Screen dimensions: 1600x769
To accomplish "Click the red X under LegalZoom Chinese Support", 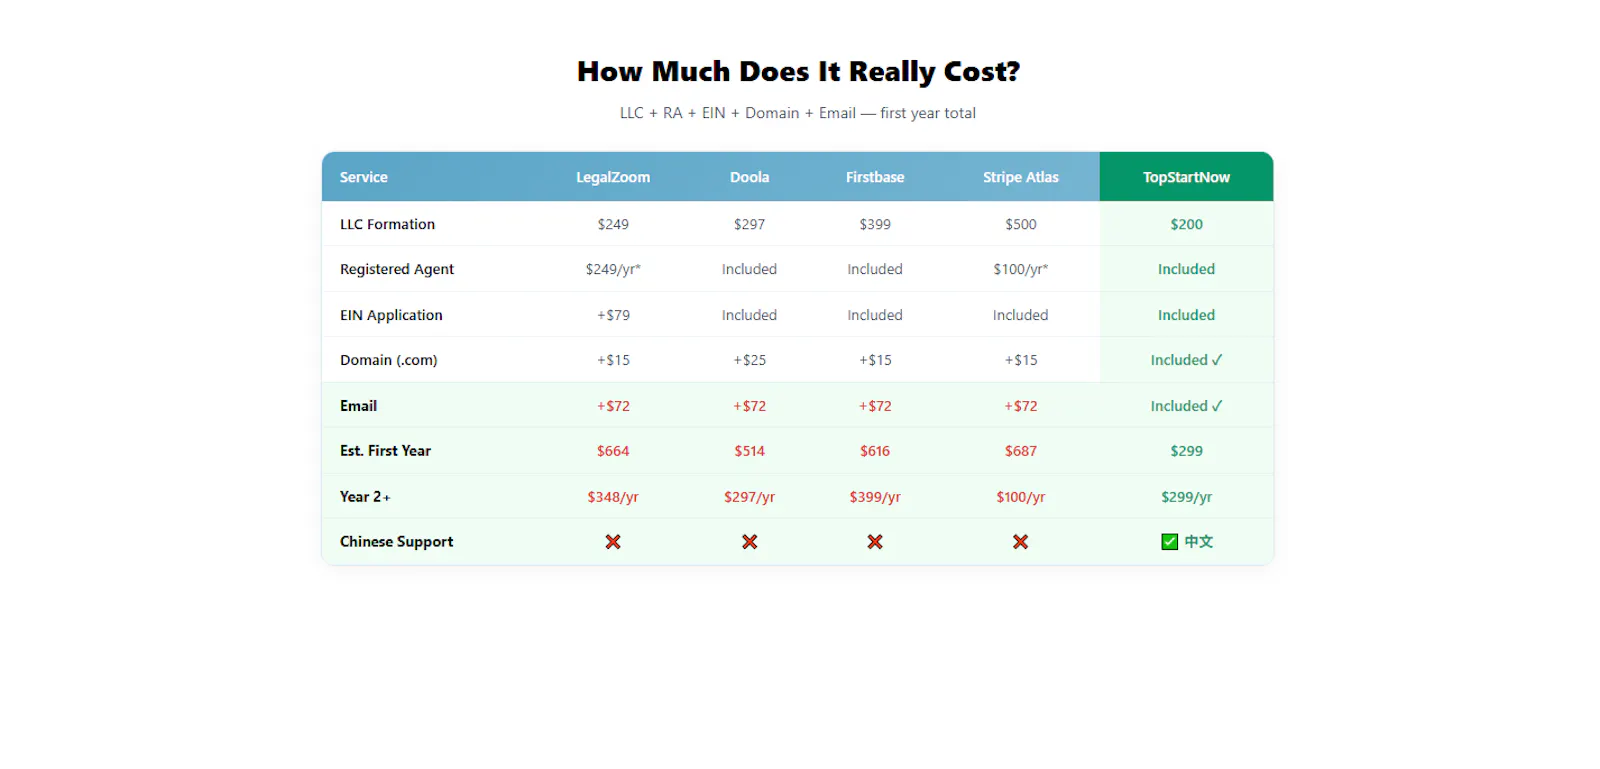I will (613, 542).
